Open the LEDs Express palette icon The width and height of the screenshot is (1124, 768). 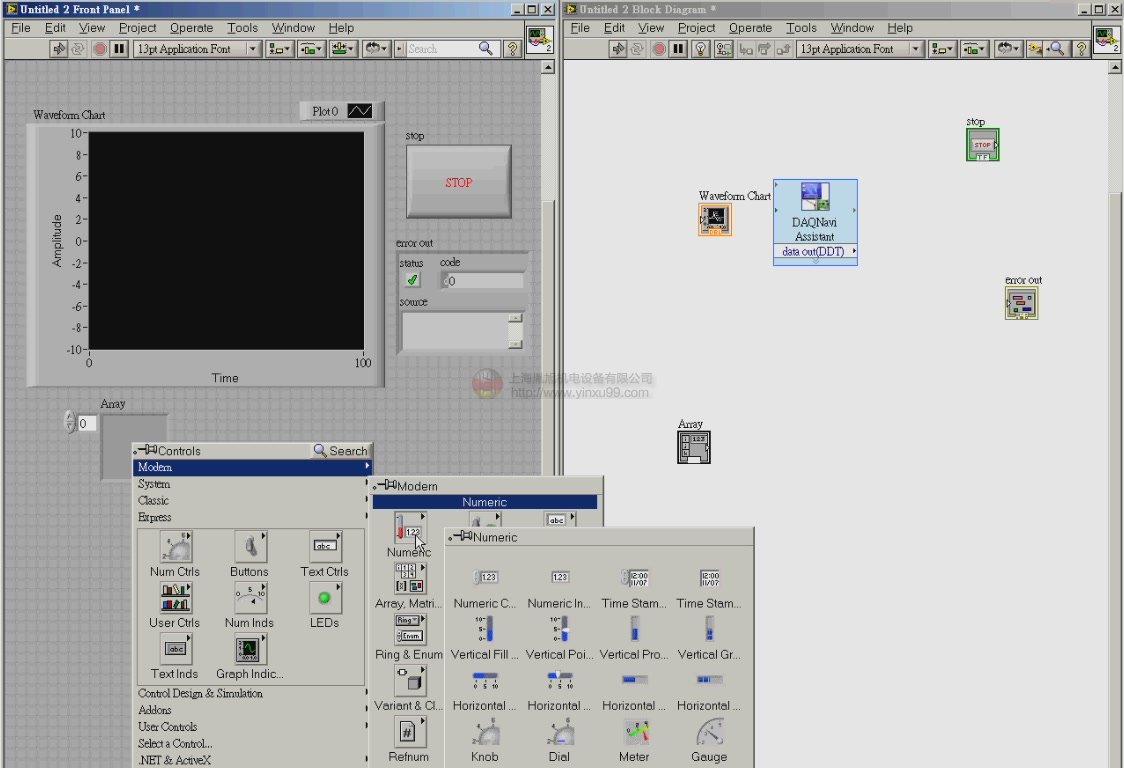click(x=324, y=599)
